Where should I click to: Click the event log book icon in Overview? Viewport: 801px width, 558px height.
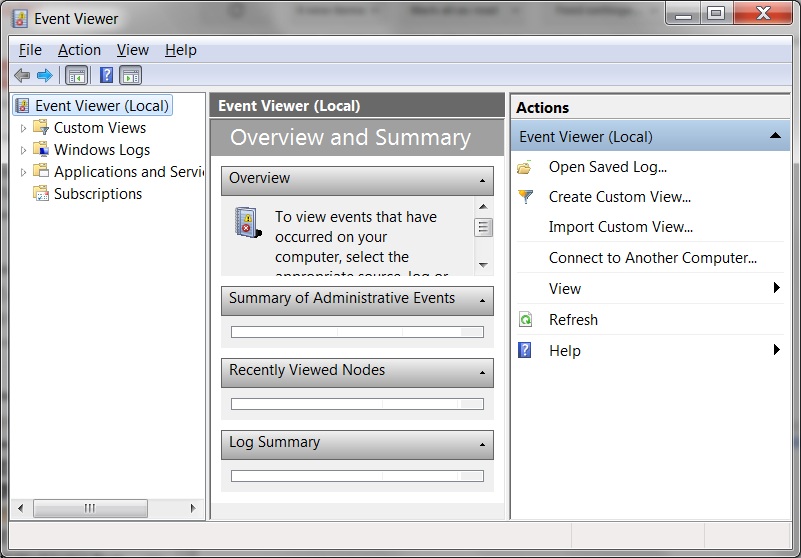(x=248, y=222)
